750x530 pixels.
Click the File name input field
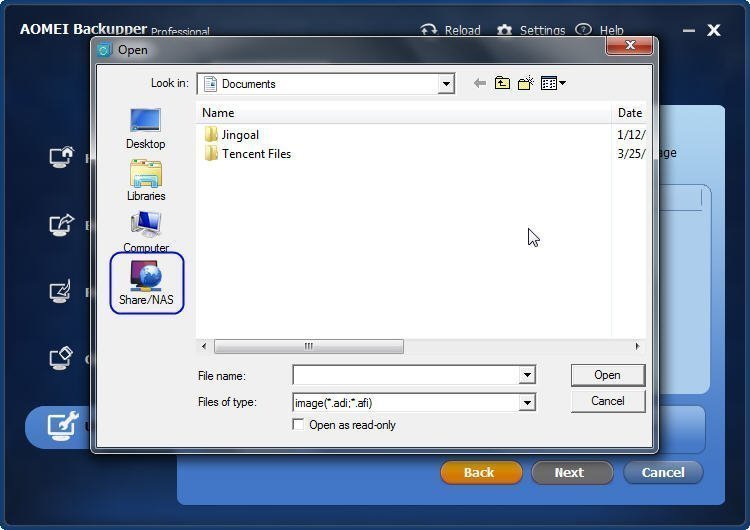click(x=406, y=375)
